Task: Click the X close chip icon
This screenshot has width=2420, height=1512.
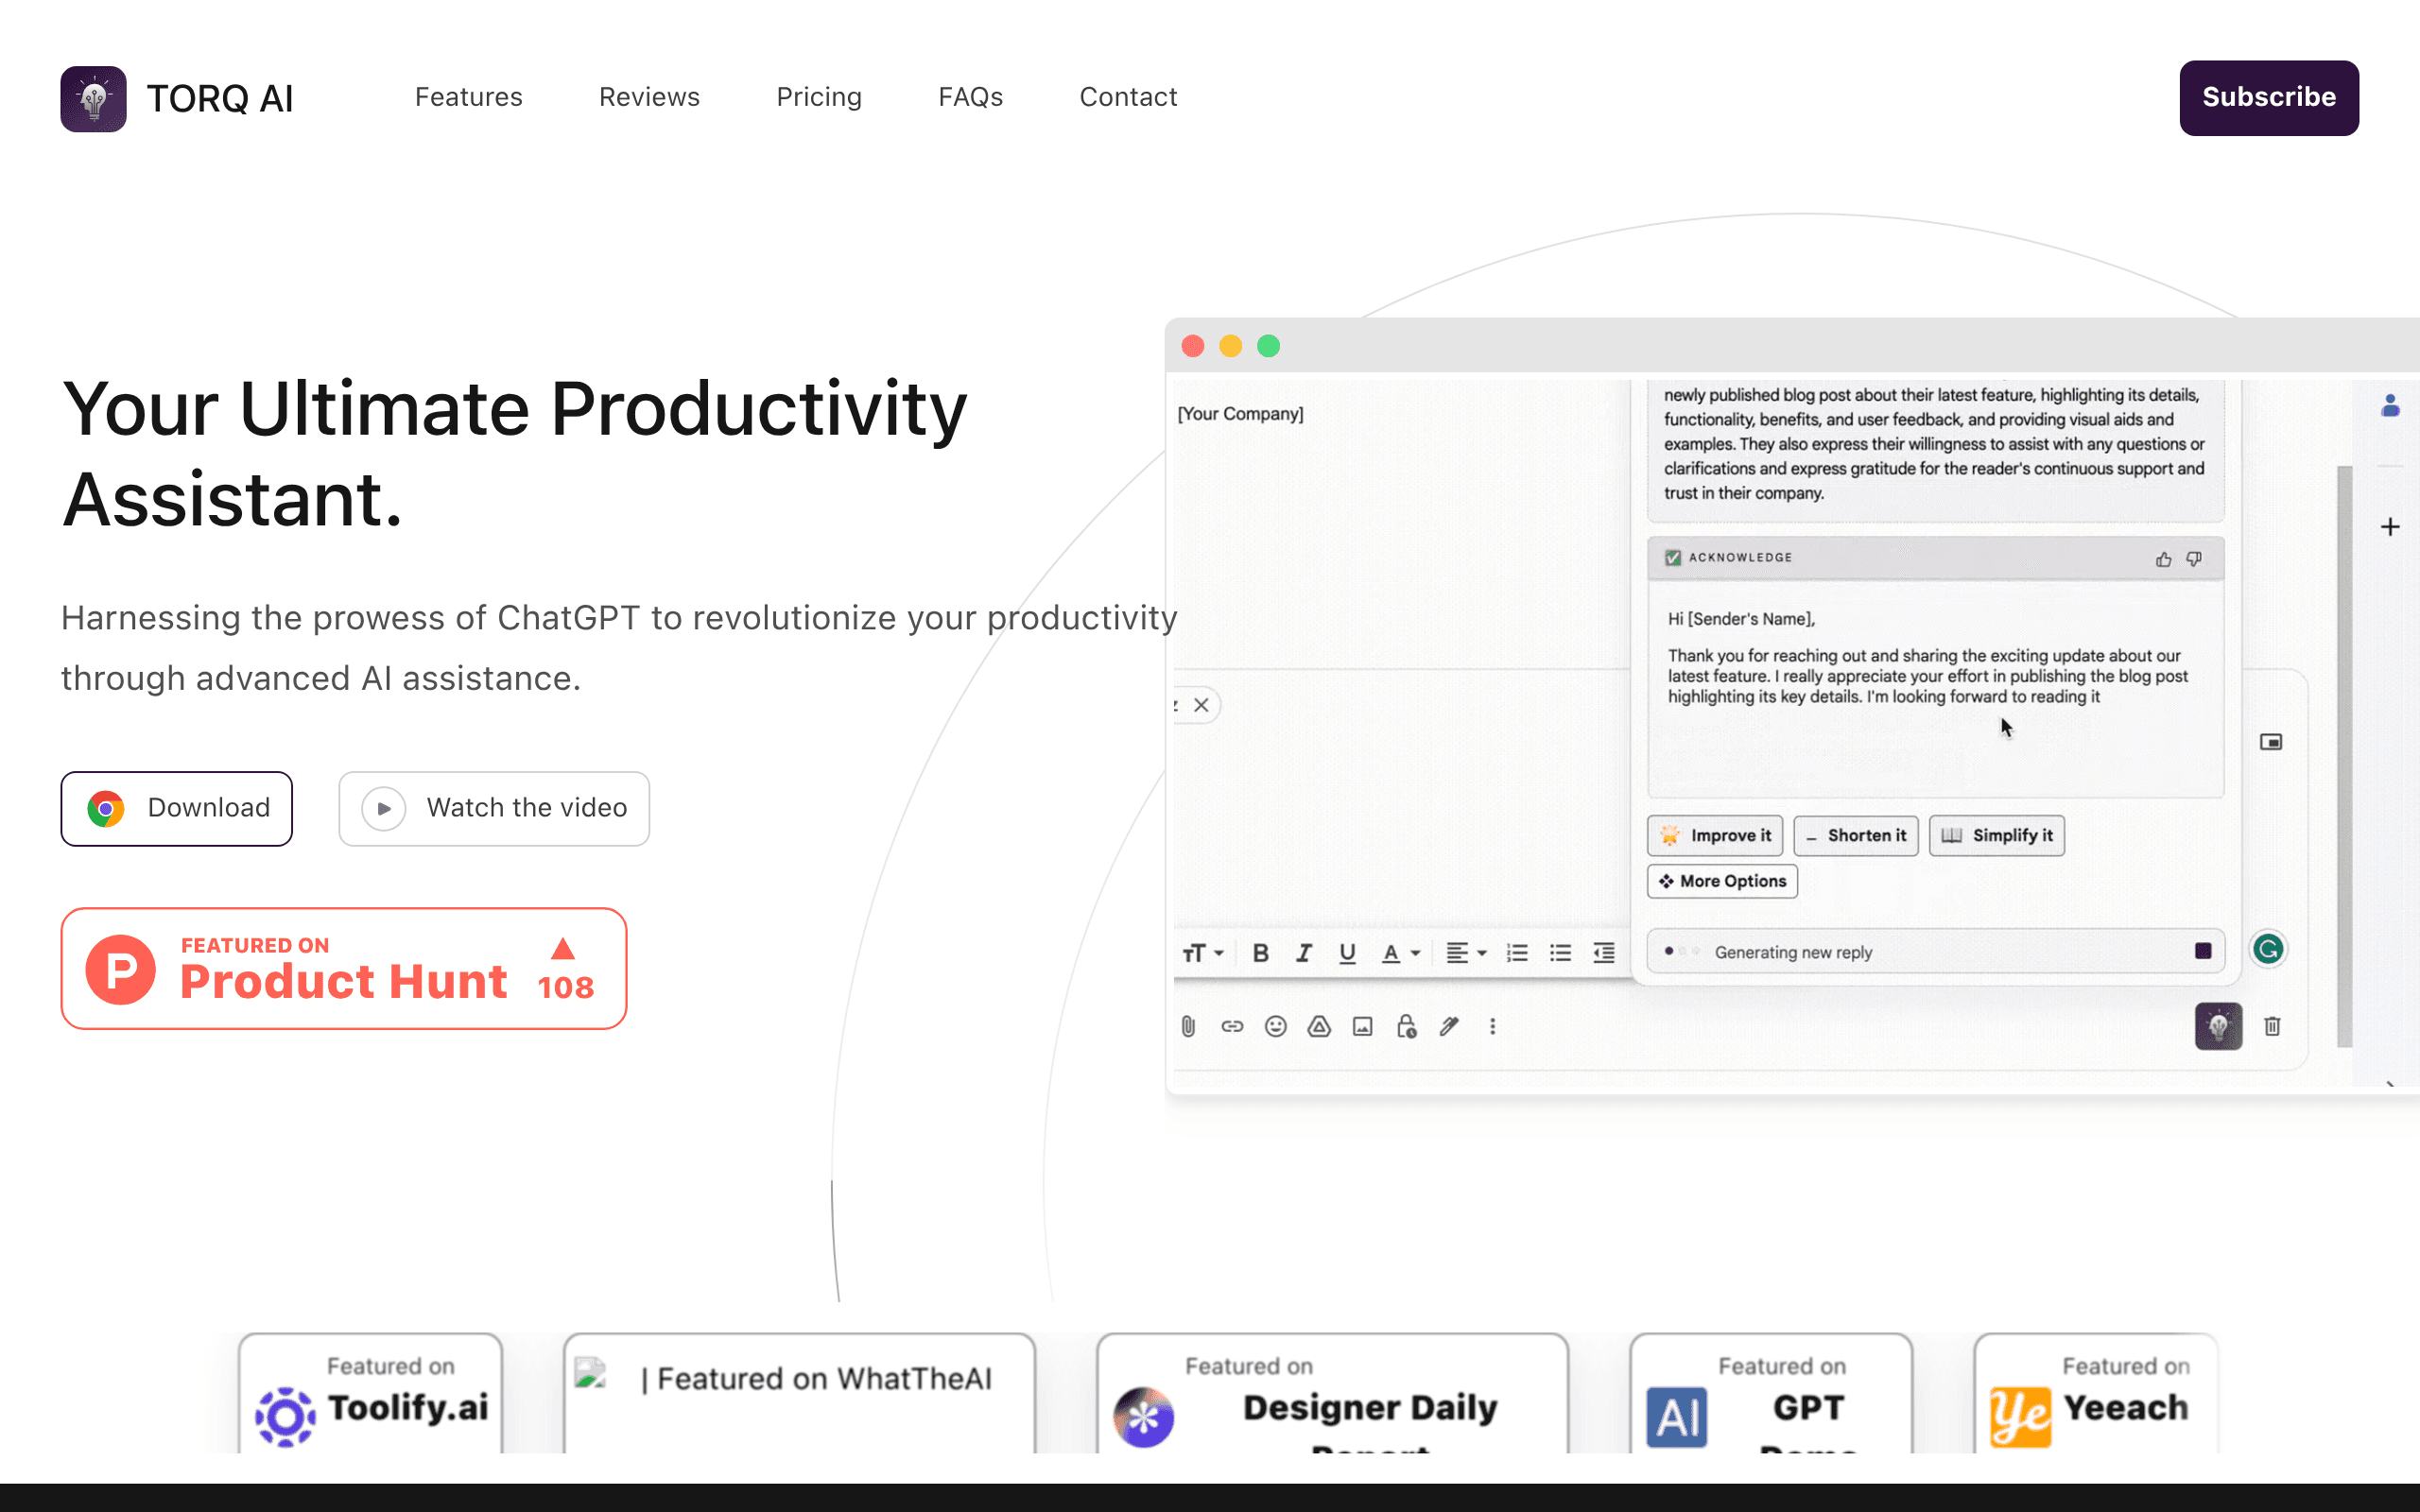Action: [1201, 705]
